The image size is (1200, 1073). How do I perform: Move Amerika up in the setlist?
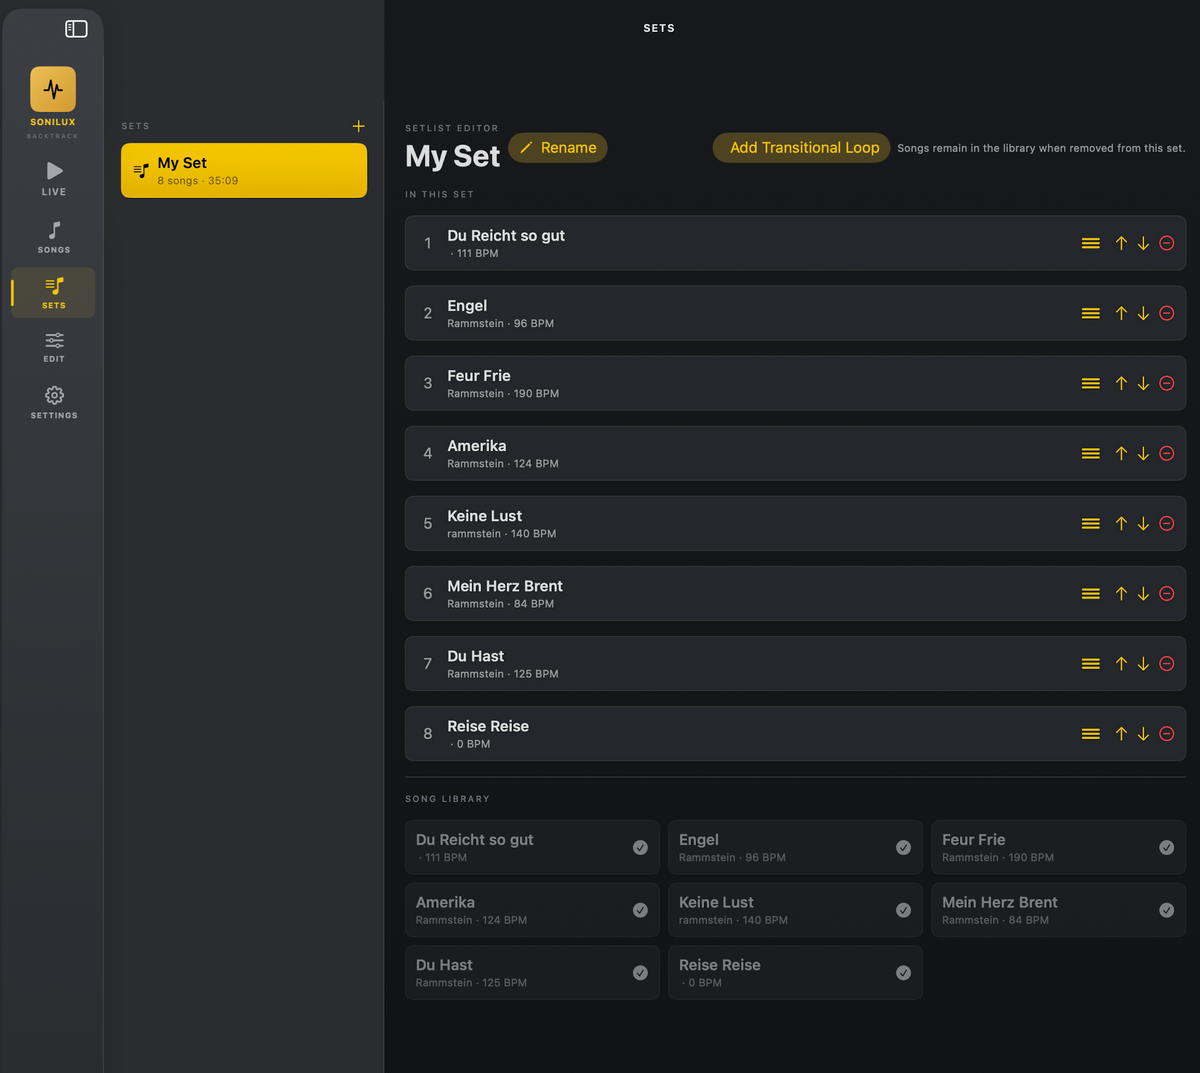[1121, 453]
